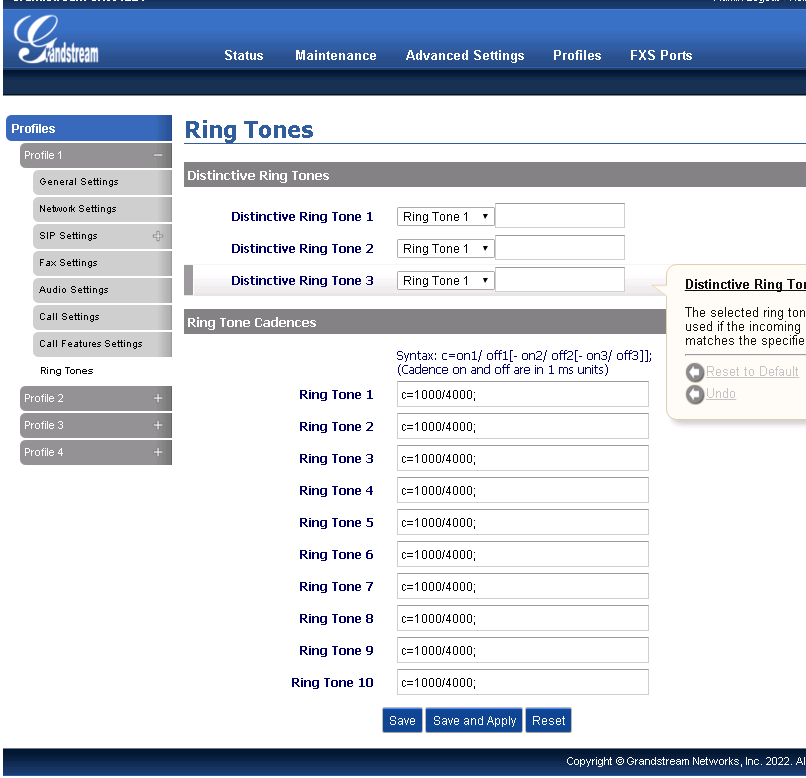This screenshot has height=778, width=806.
Task: Open Distinctive Ring Tone 3 dropdown
Action: click(445, 281)
